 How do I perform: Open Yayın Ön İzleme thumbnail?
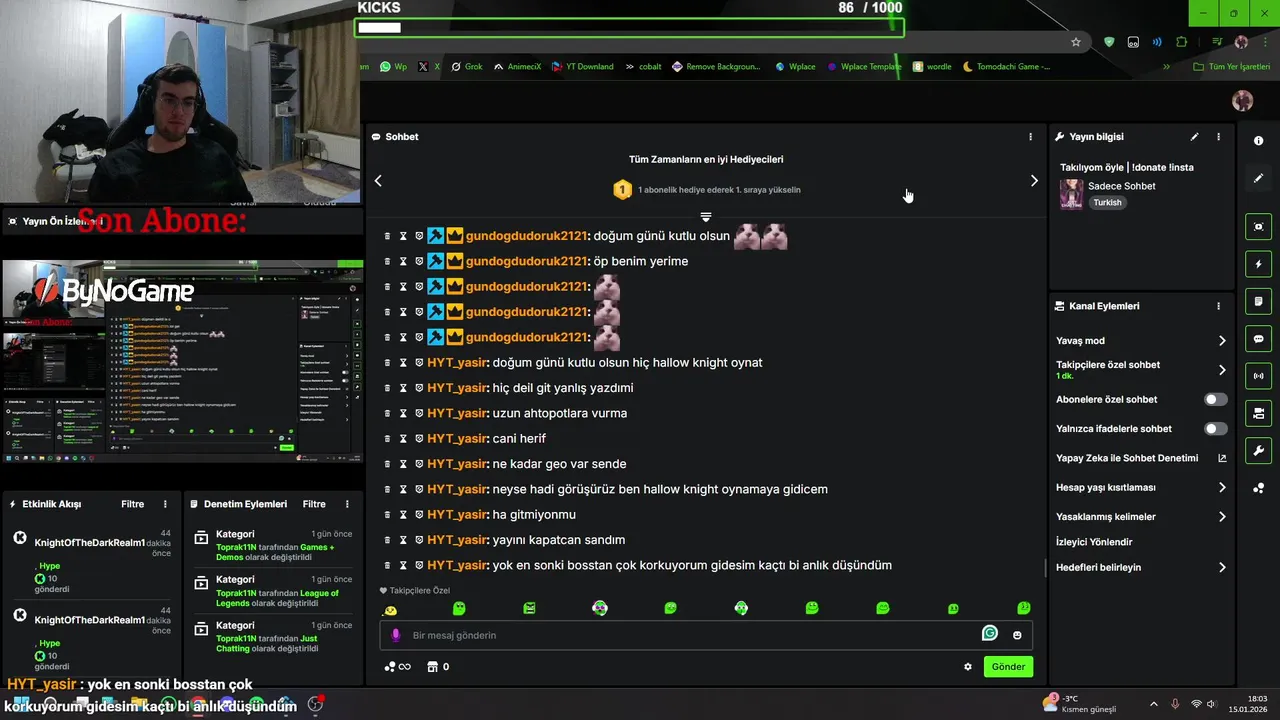[x=182, y=360]
